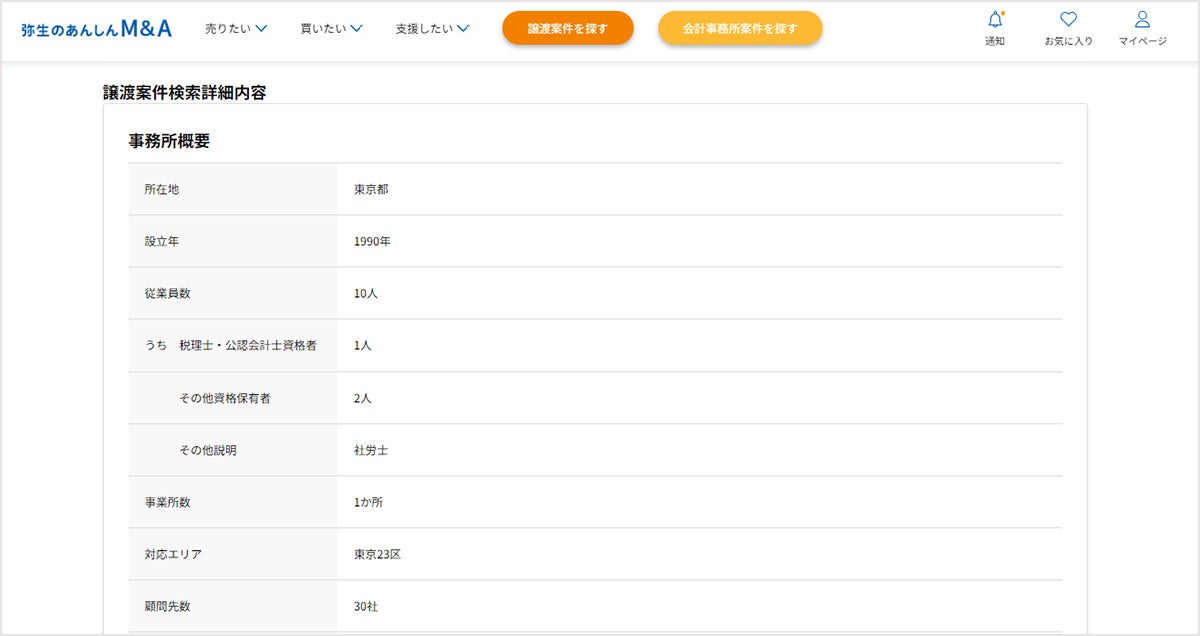Click the notification bell icon
1200x636 pixels.
tap(995, 19)
